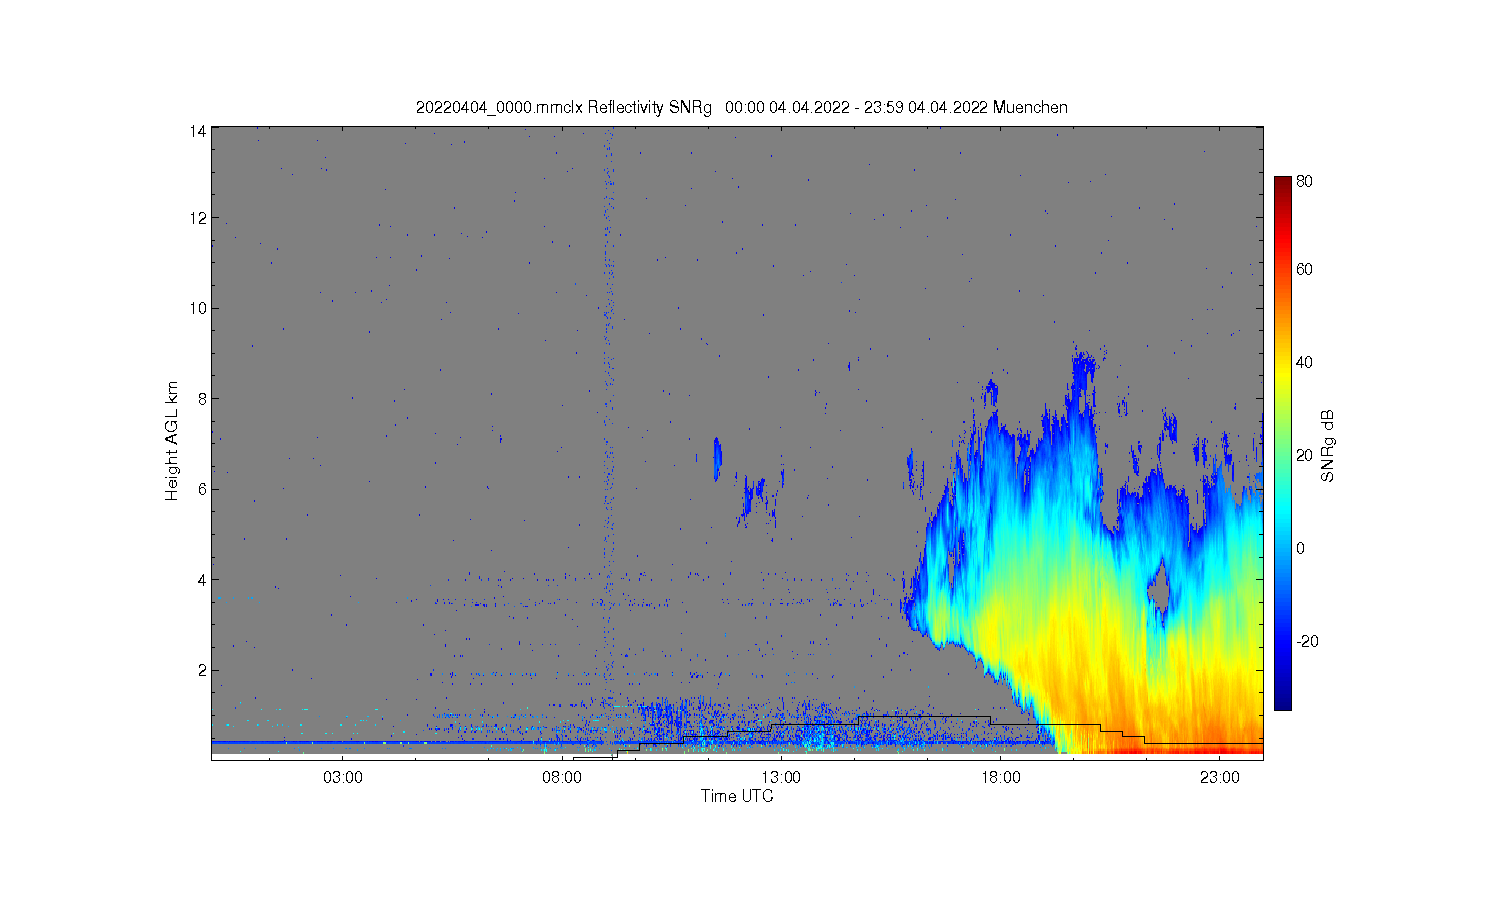Click the 13:00 time tick label
This screenshot has height=900, width=1500.
coord(781,778)
